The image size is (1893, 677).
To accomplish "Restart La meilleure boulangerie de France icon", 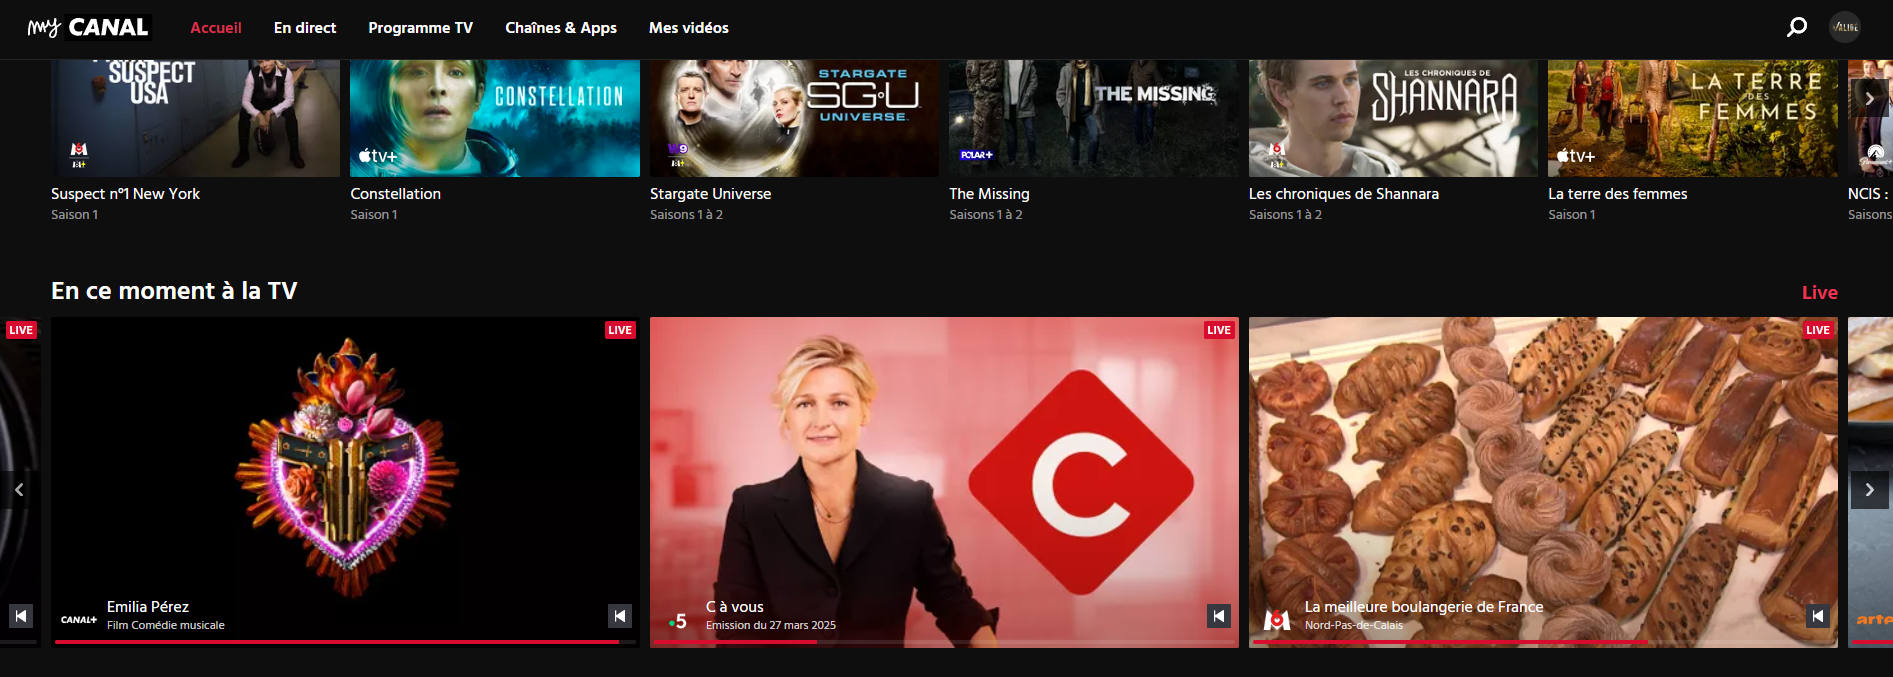I will (1818, 616).
